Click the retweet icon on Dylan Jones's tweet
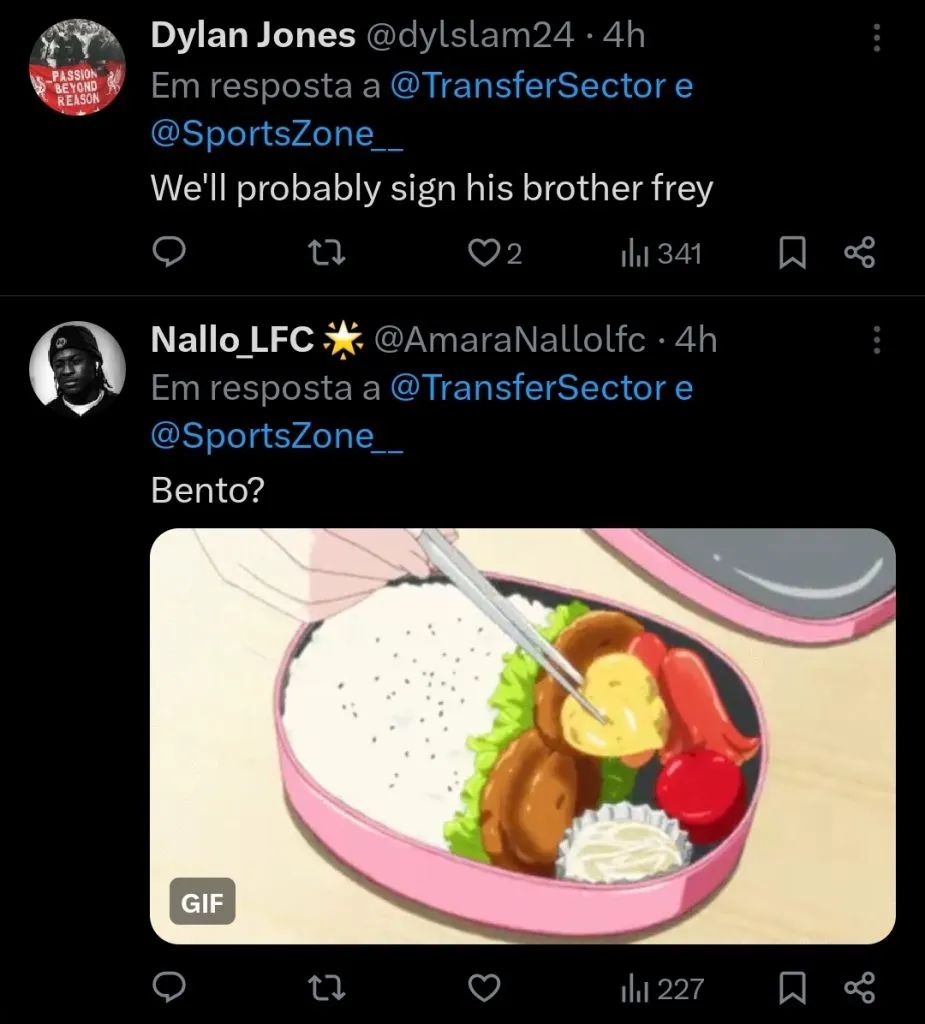Viewport: 925px width, 1024px height. pyautogui.click(x=325, y=253)
